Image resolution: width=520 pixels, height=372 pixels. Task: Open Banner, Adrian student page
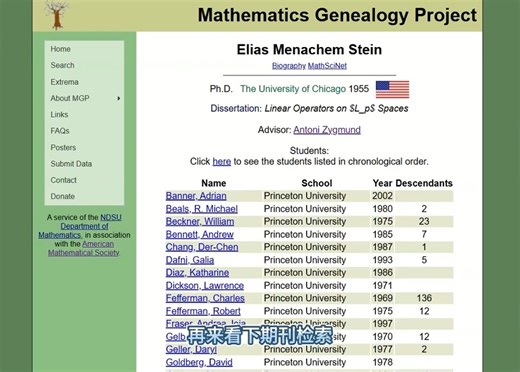click(x=196, y=196)
